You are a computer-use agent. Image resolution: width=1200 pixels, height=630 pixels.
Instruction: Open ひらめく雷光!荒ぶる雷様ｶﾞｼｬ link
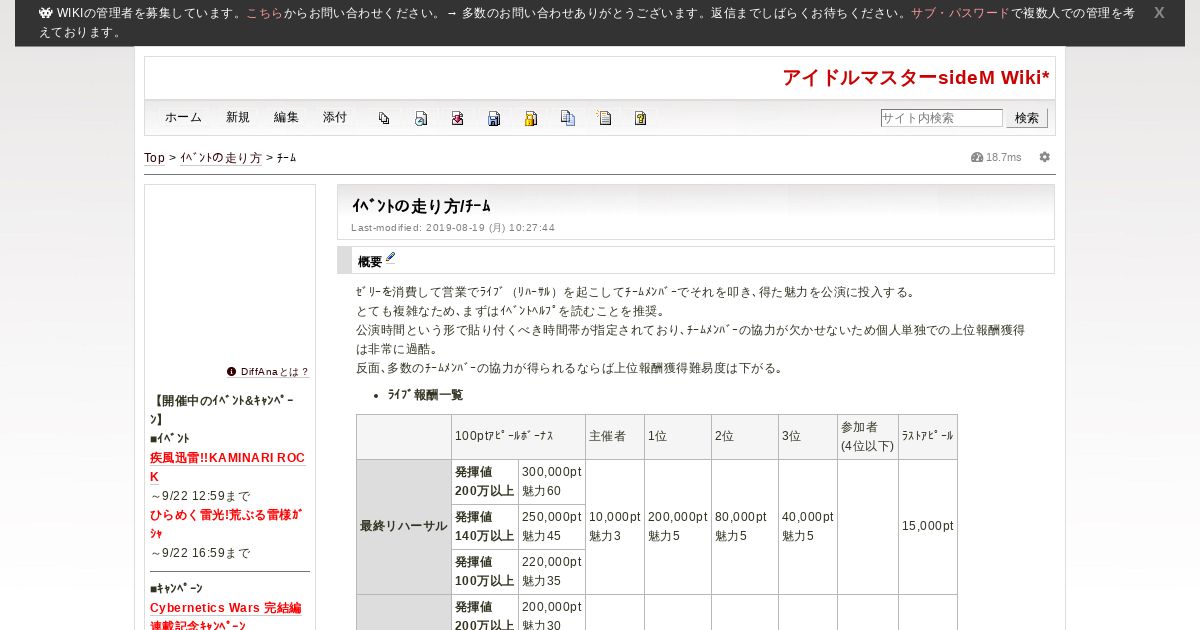click(226, 524)
